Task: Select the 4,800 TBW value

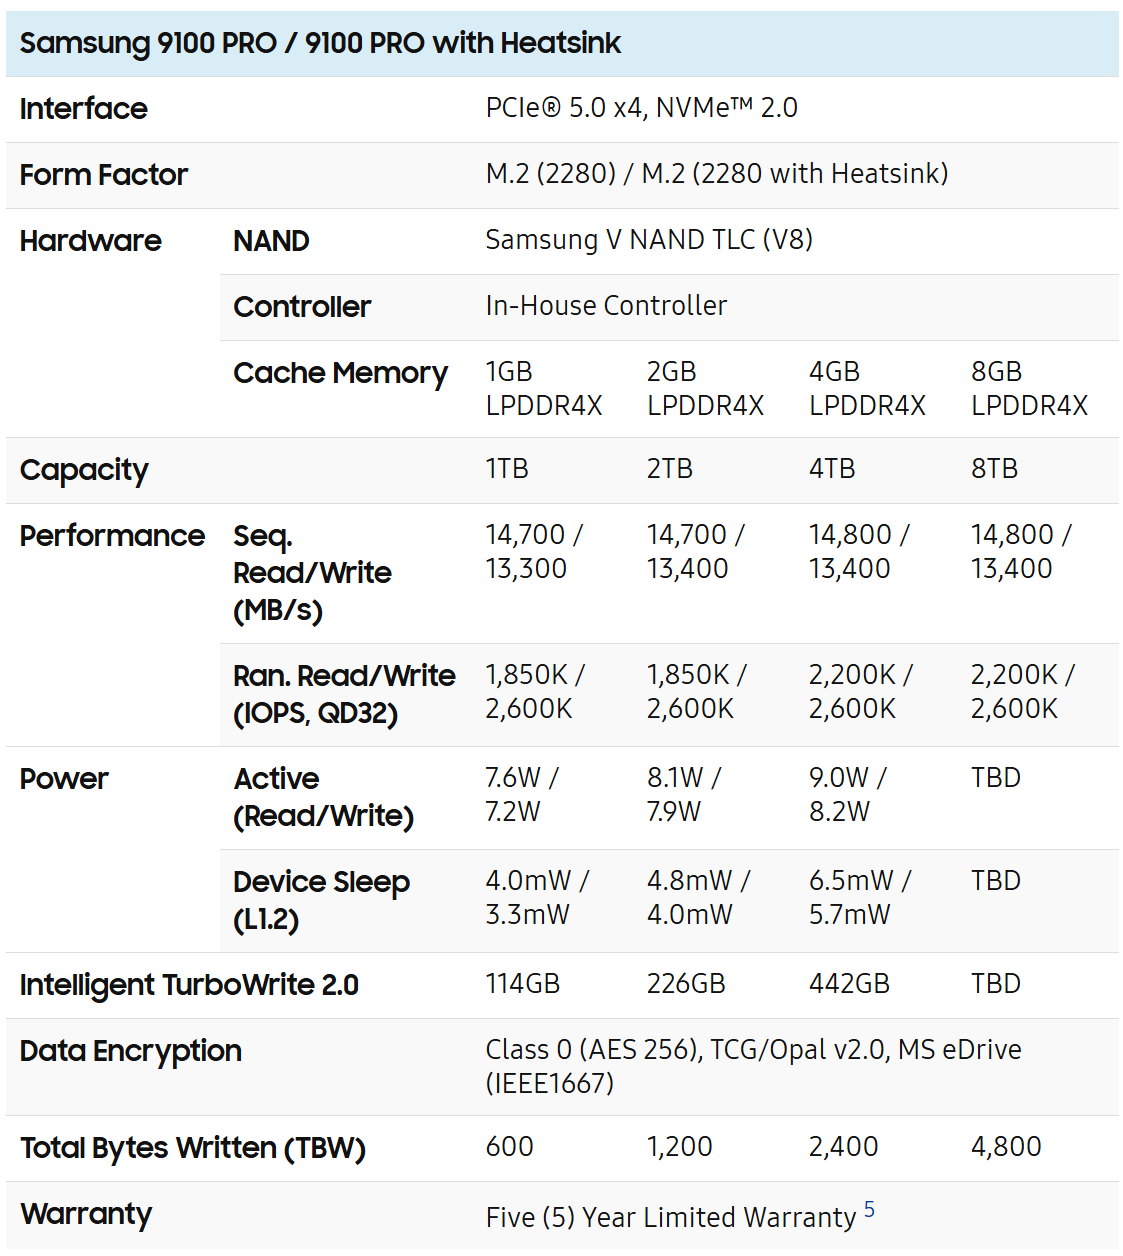Action: point(1006,1147)
